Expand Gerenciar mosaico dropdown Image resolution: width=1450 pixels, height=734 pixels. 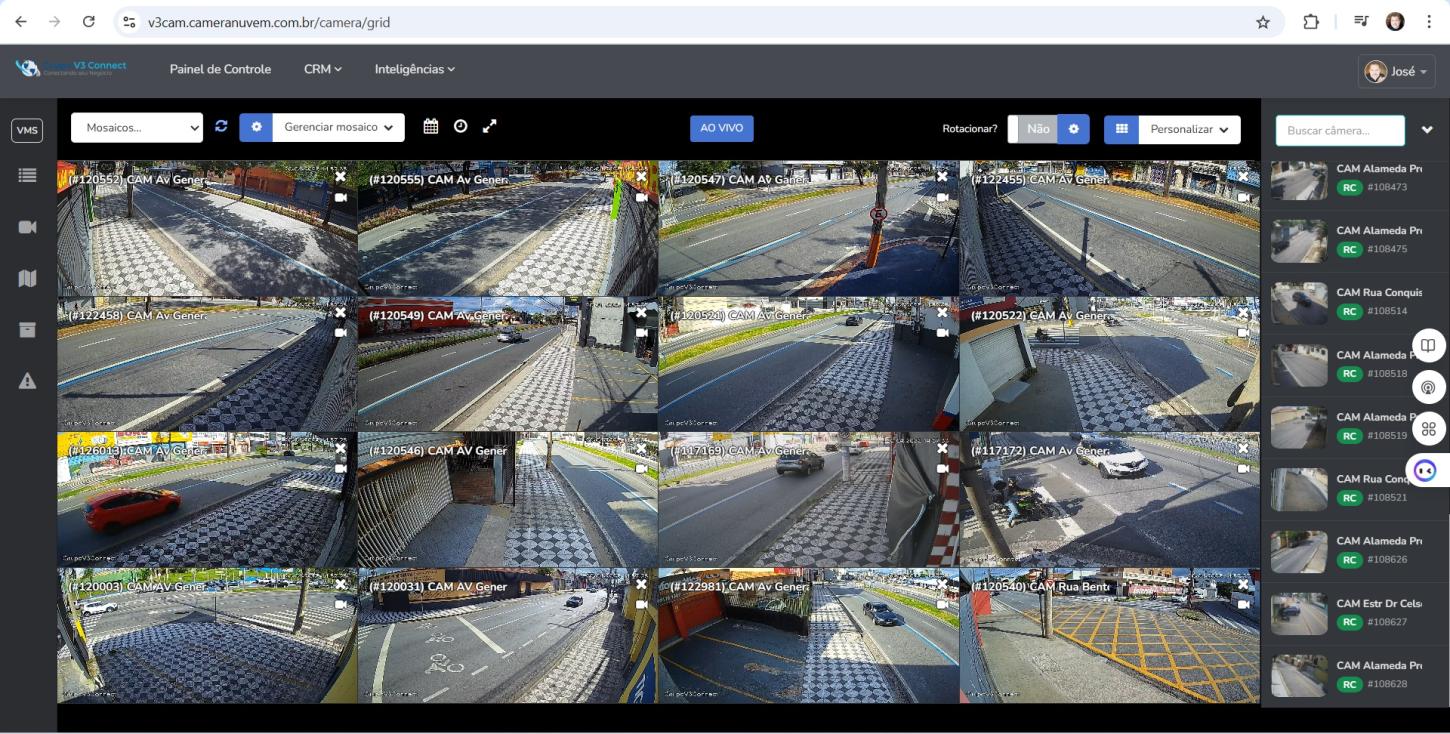(x=338, y=128)
